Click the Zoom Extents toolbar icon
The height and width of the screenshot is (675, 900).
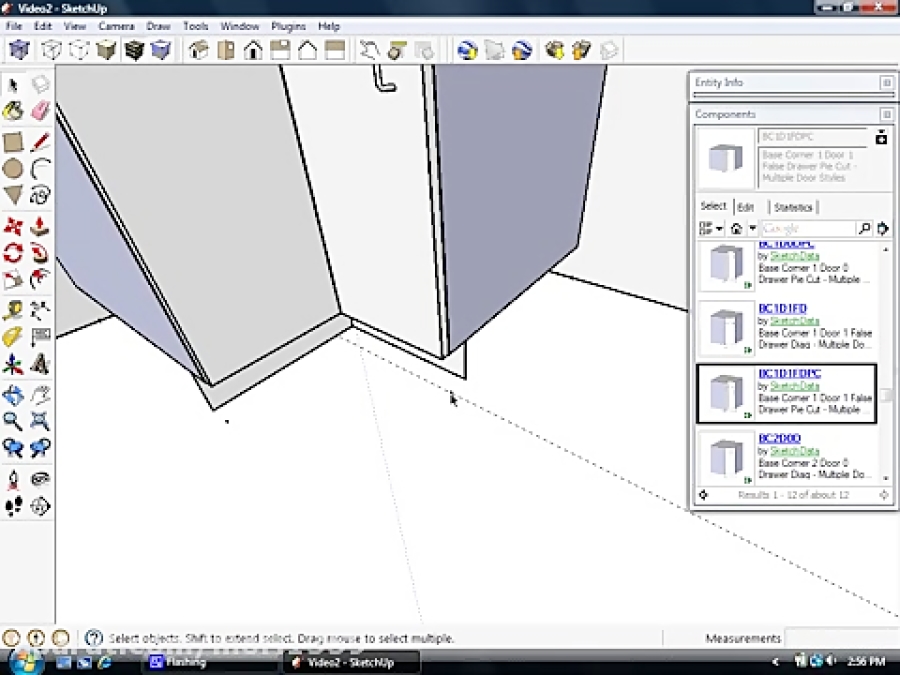pyautogui.click(x=41, y=423)
